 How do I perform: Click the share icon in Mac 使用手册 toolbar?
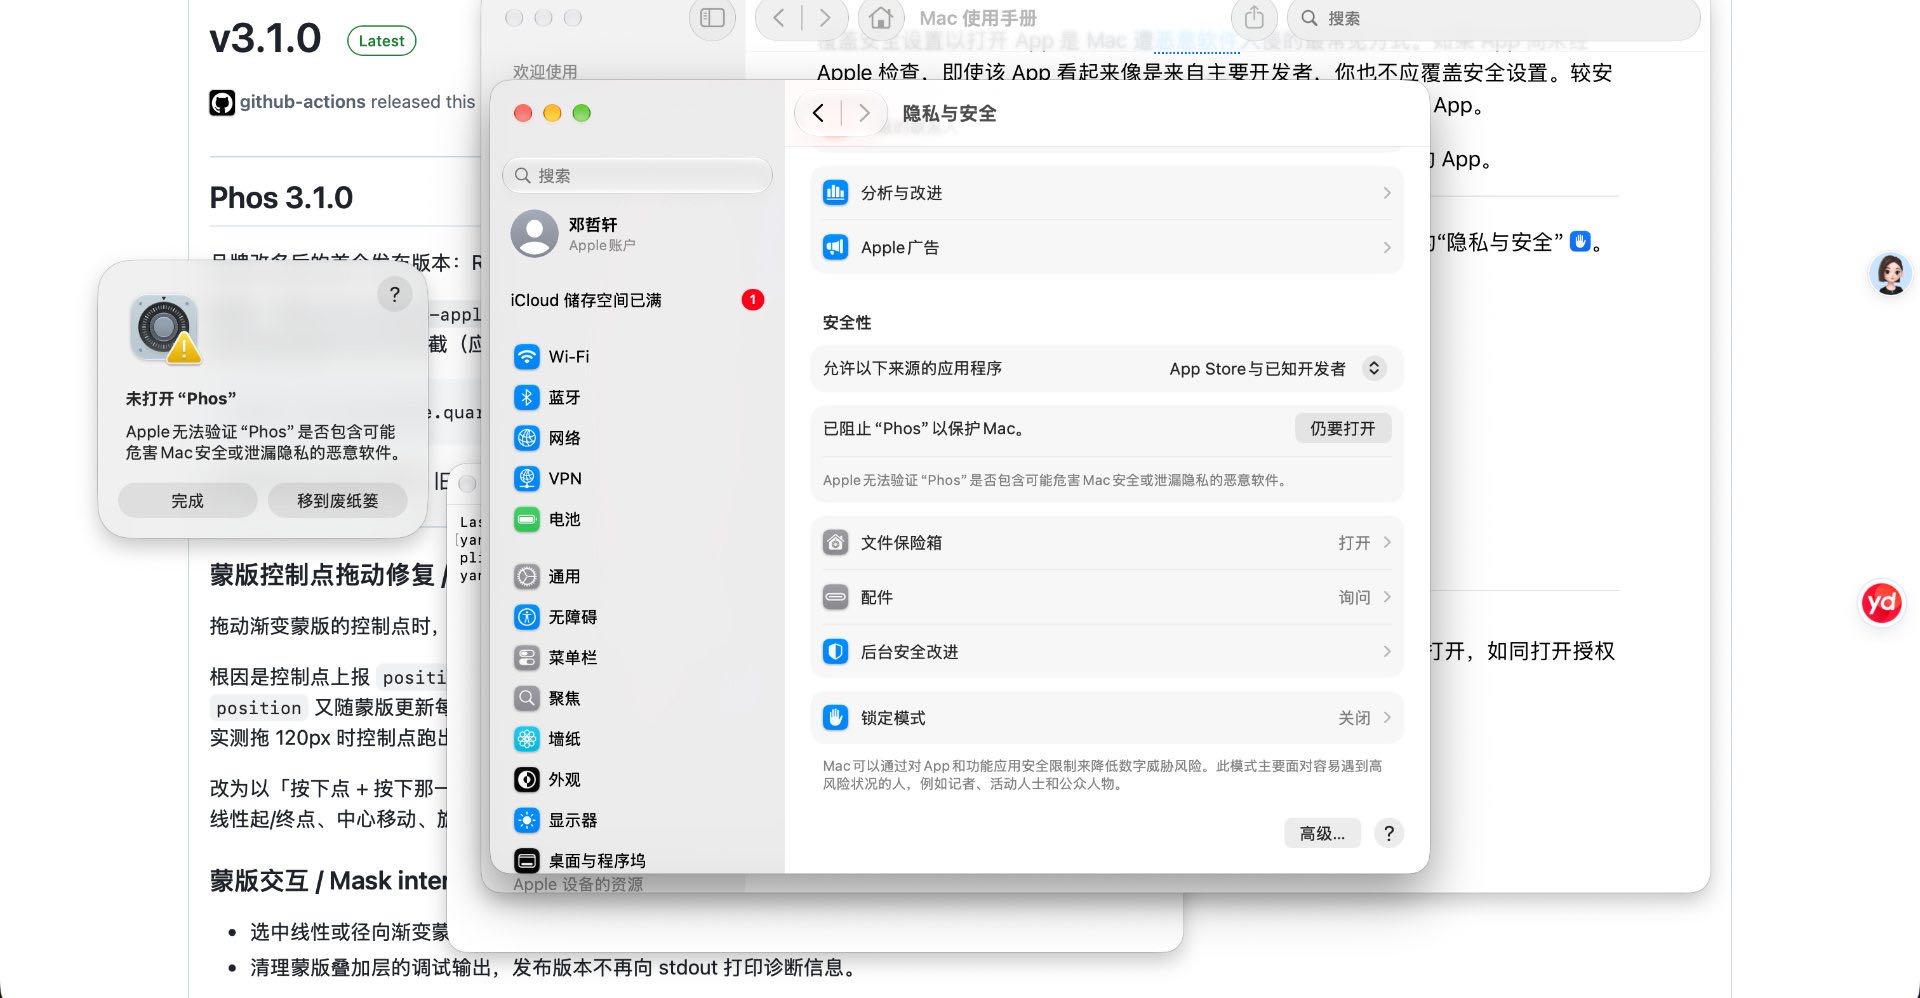tap(1254, 18)
